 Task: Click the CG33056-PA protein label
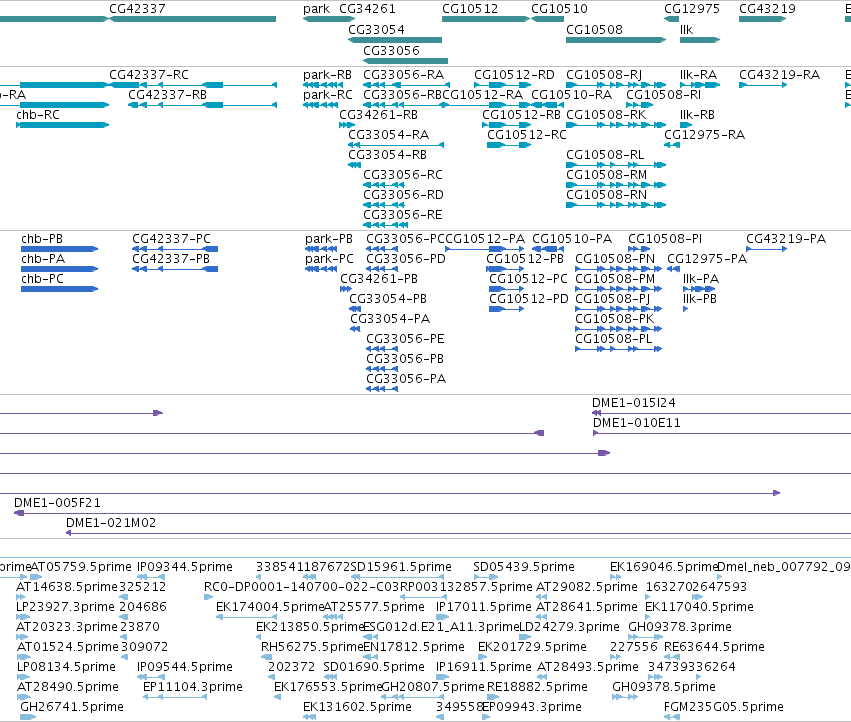click(406, 378)
